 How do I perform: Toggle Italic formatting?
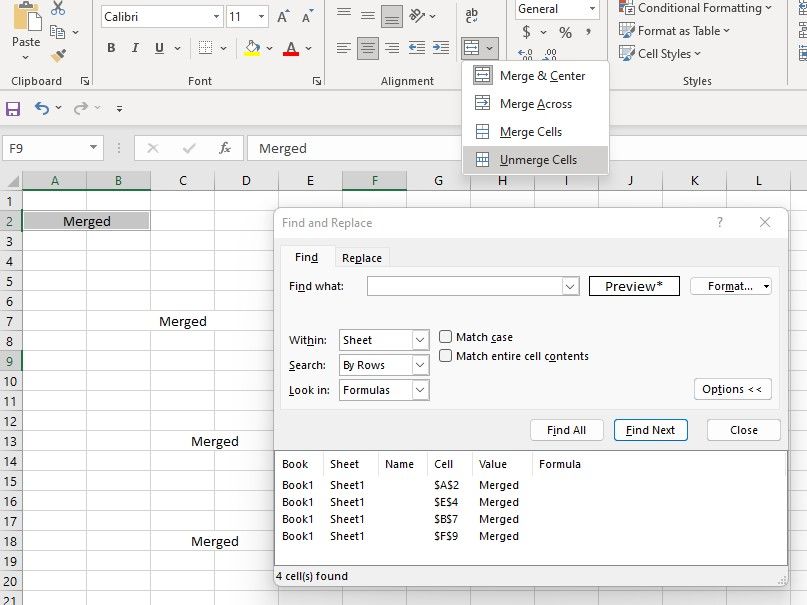pyautogui.click(x=135, y=48)
